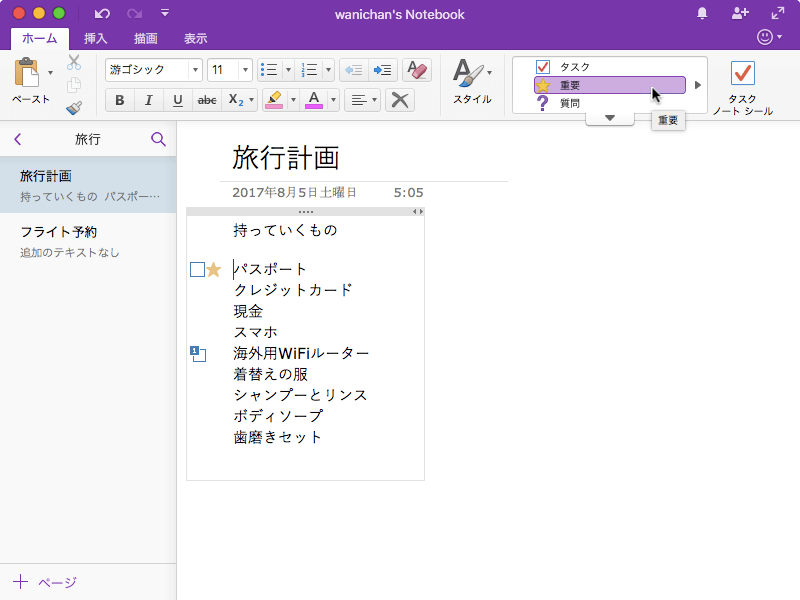Click the share notebook person icon
800x600 pixels.
(x=740, y=14)
